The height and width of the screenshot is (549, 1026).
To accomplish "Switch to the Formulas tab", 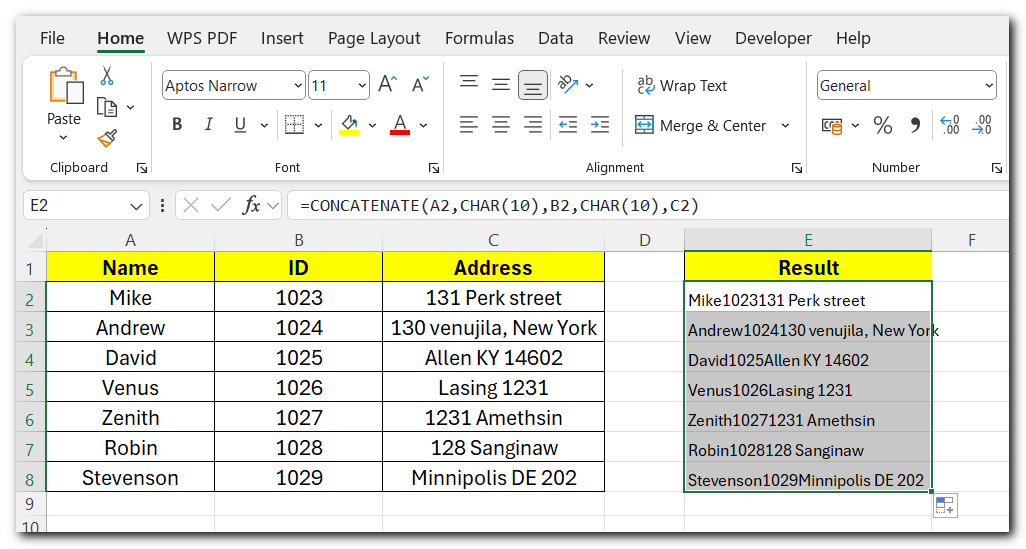I will (x=480, y=38).
